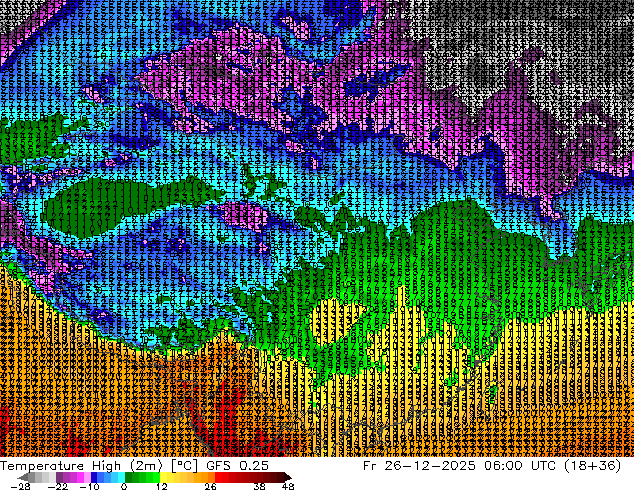
Task: Click the '26' legend scale value
Action: click(210, 486)
